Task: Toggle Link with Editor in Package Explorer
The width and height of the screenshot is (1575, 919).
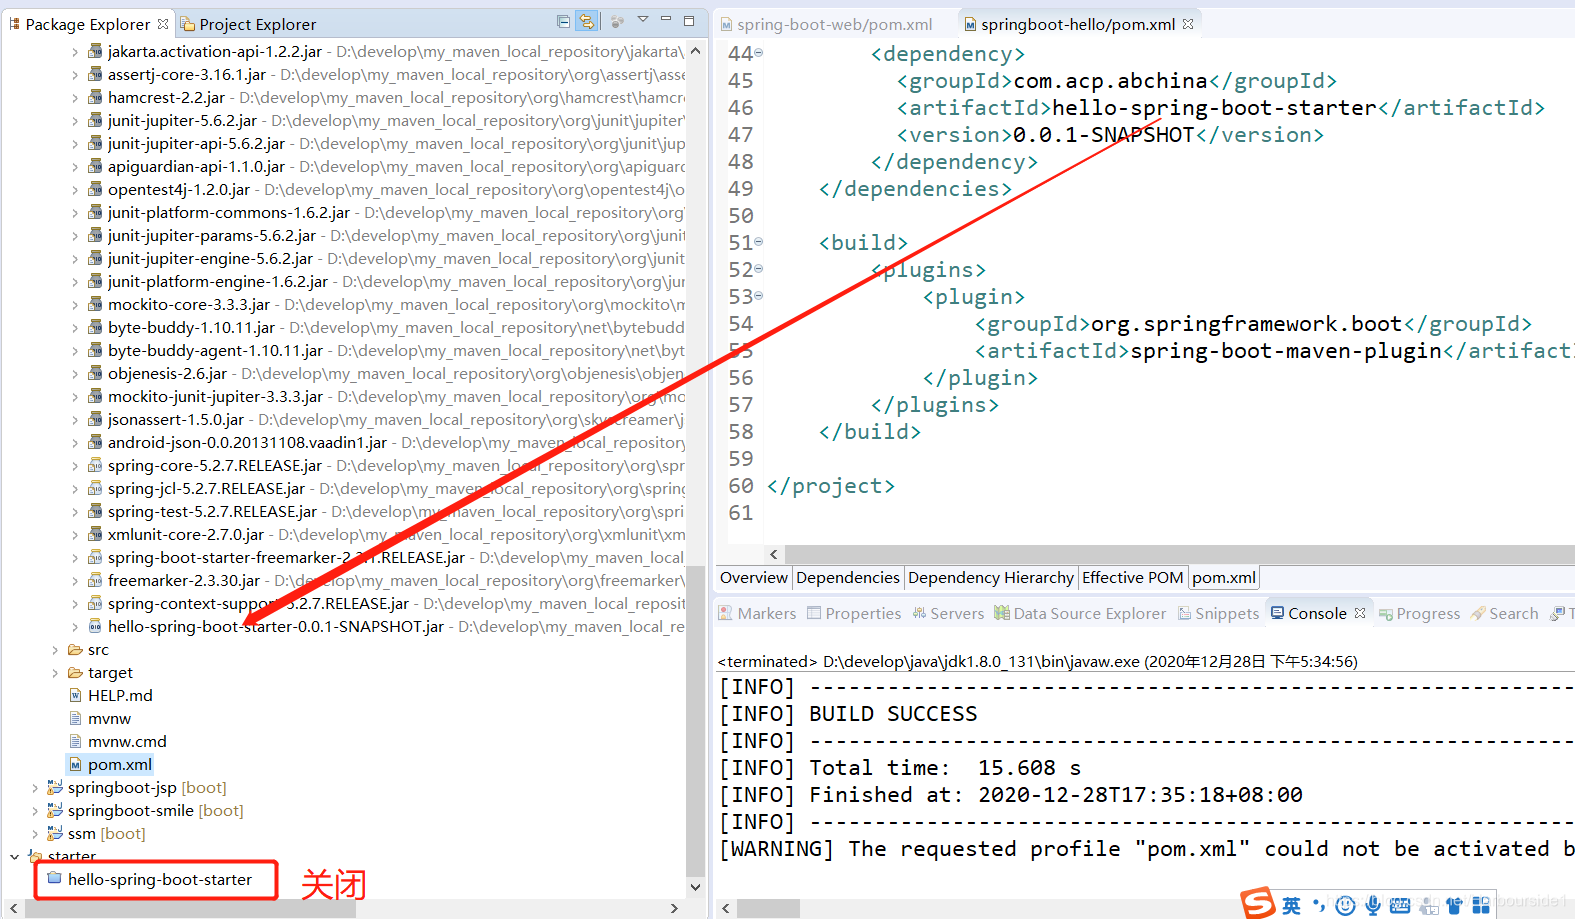Action: 587,21
